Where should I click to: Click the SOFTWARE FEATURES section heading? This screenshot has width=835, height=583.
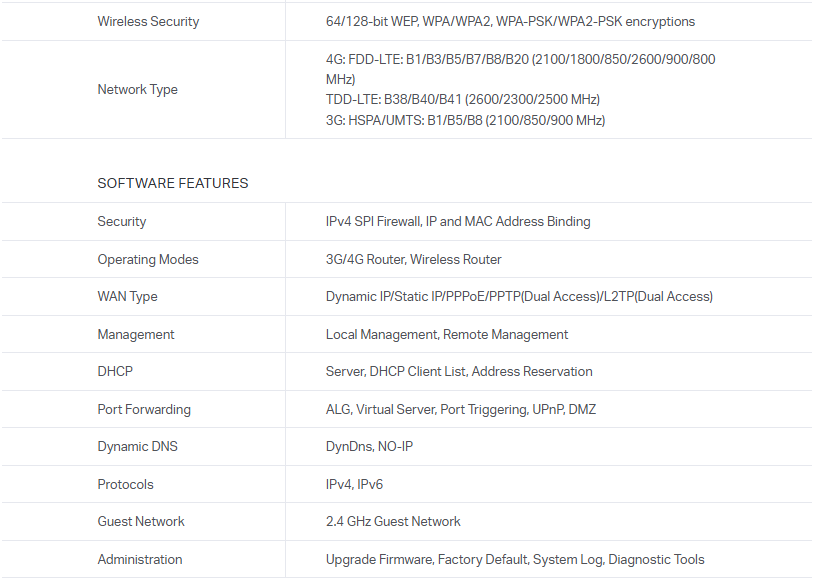pos(172,183)
